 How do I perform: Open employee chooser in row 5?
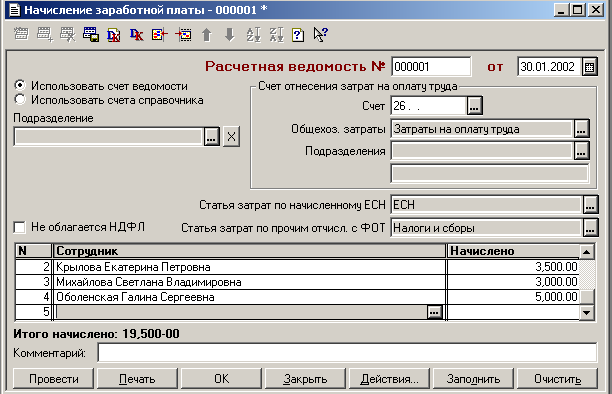click(434, 312)
